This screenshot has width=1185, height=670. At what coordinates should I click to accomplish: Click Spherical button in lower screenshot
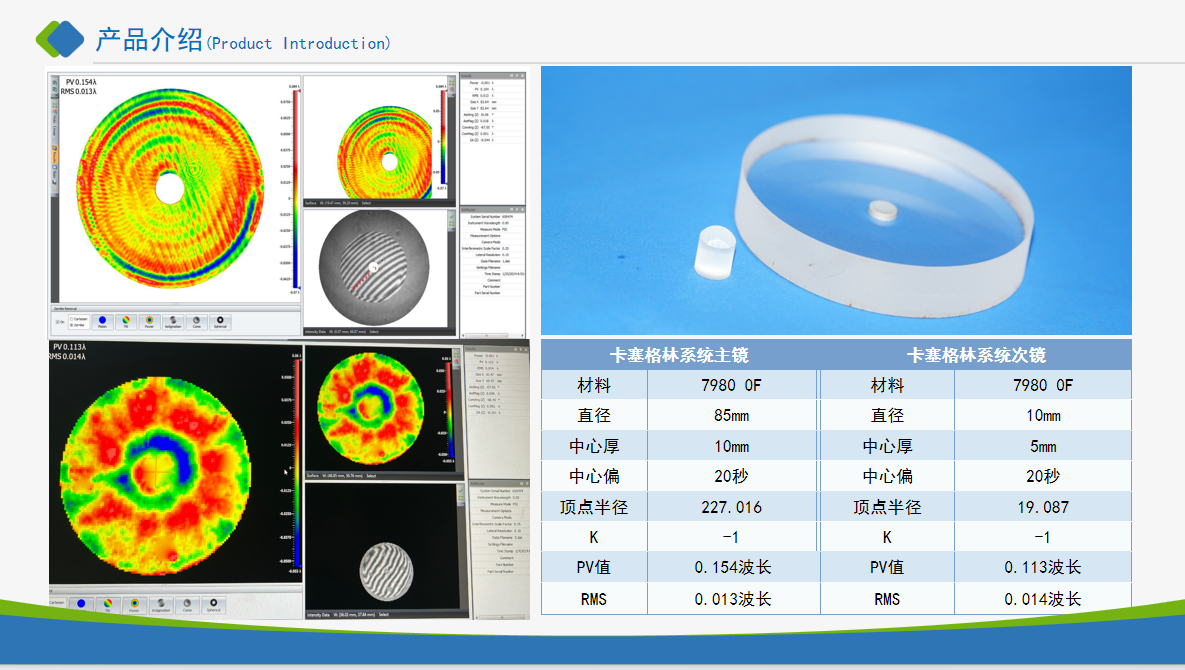(x=214, y=605)
